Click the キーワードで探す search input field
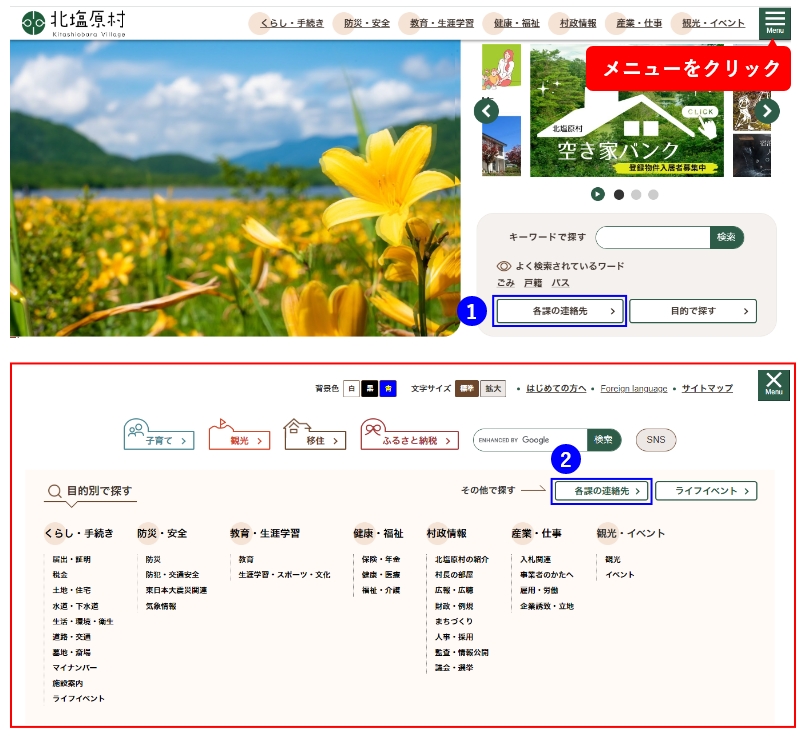 653,237
